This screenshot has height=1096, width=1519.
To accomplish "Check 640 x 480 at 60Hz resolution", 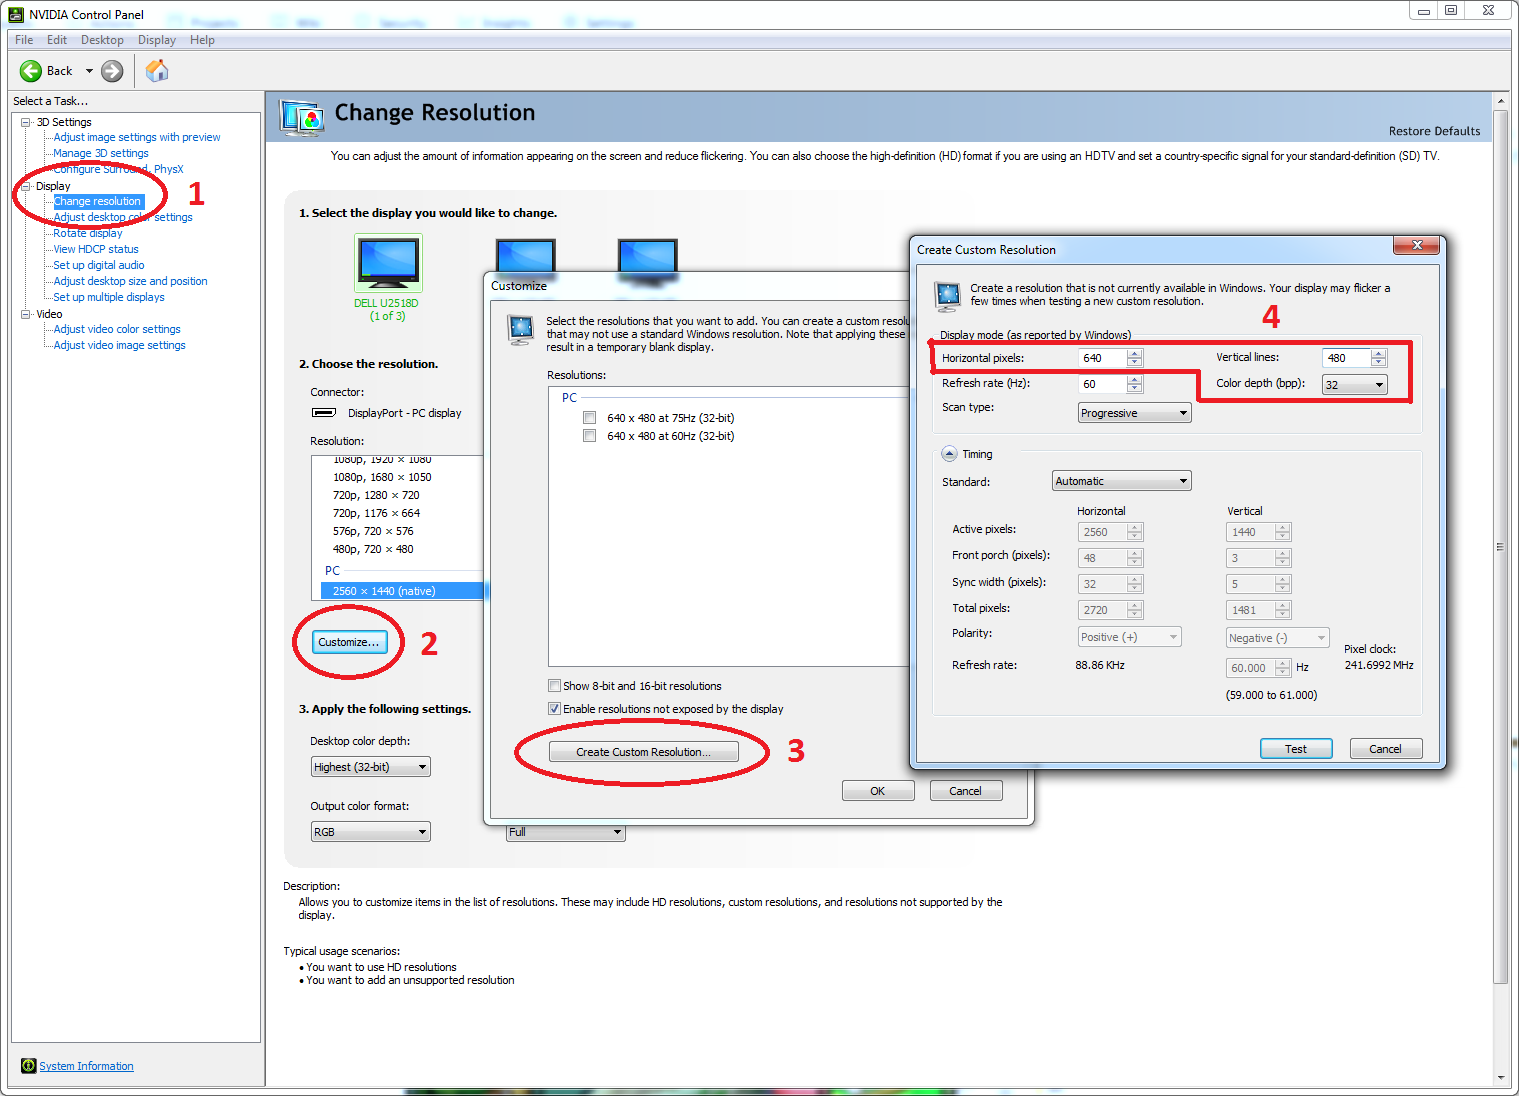I will [x=590, y=436].
